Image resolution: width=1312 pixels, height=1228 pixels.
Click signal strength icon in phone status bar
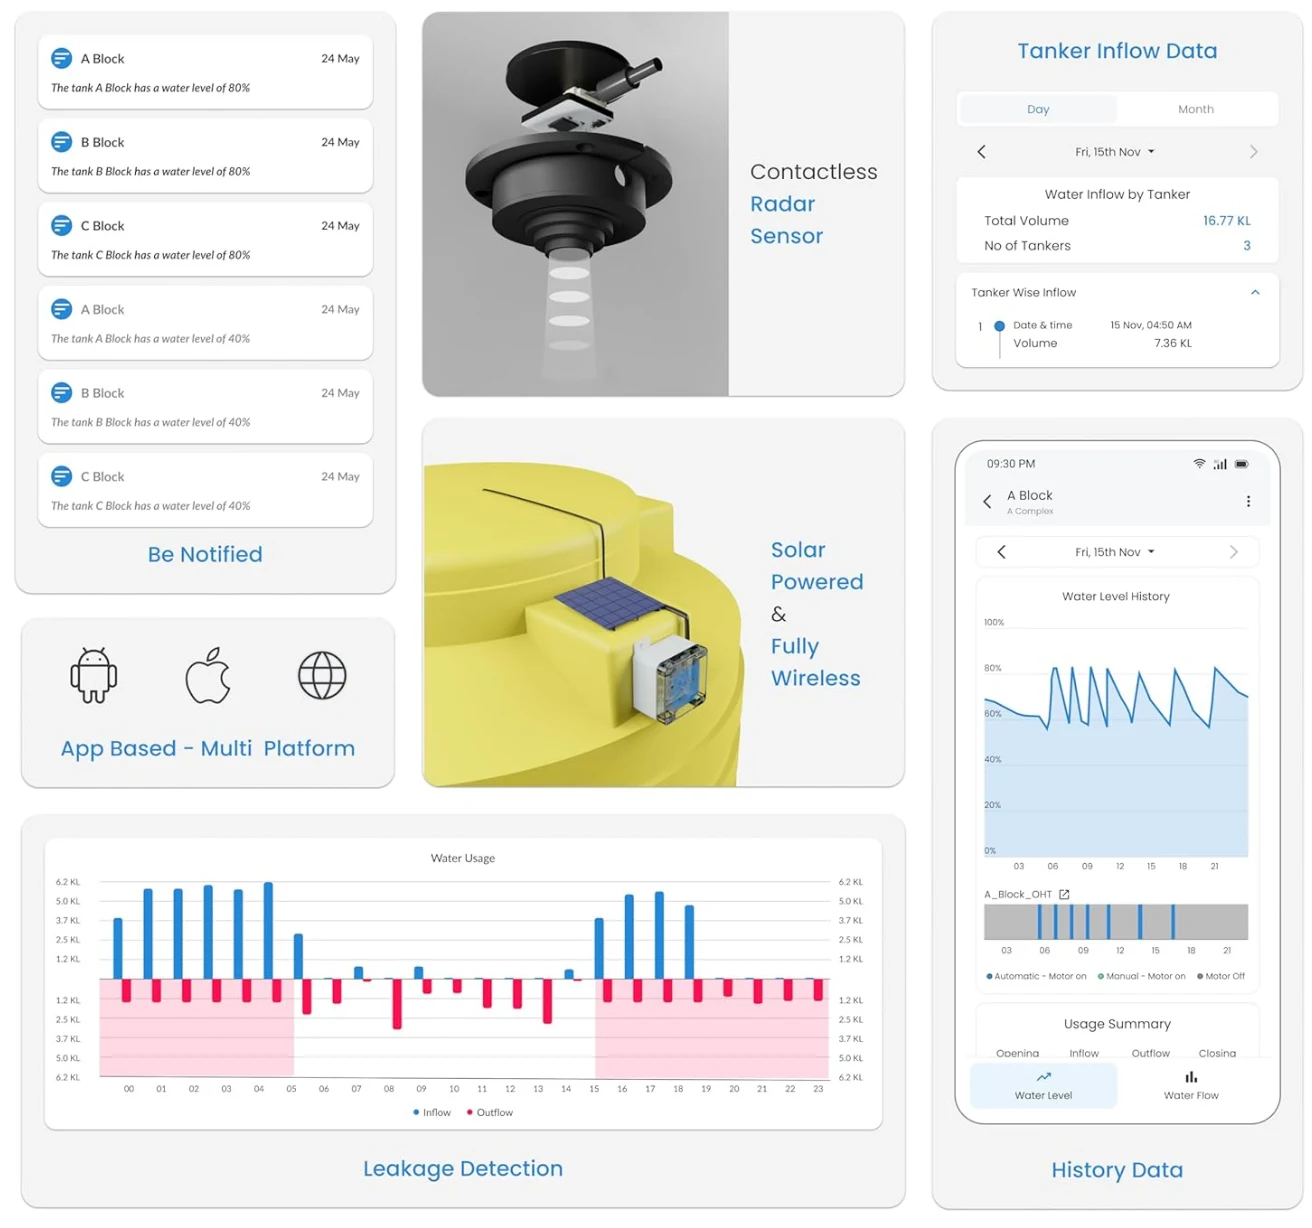tap(1220, 464)
